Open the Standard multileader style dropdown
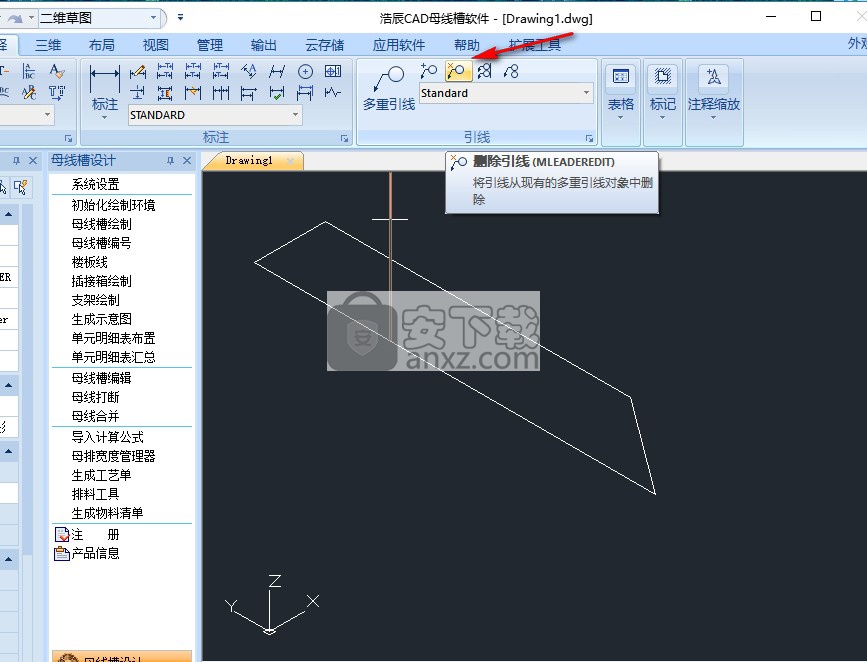 pos(586,92)
